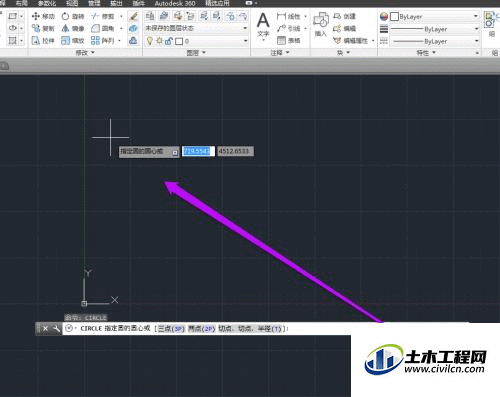Viewport: 500px width, 397px height.
Task: Choose the three-point (3P) command option
Action: (x=171, y=329)
